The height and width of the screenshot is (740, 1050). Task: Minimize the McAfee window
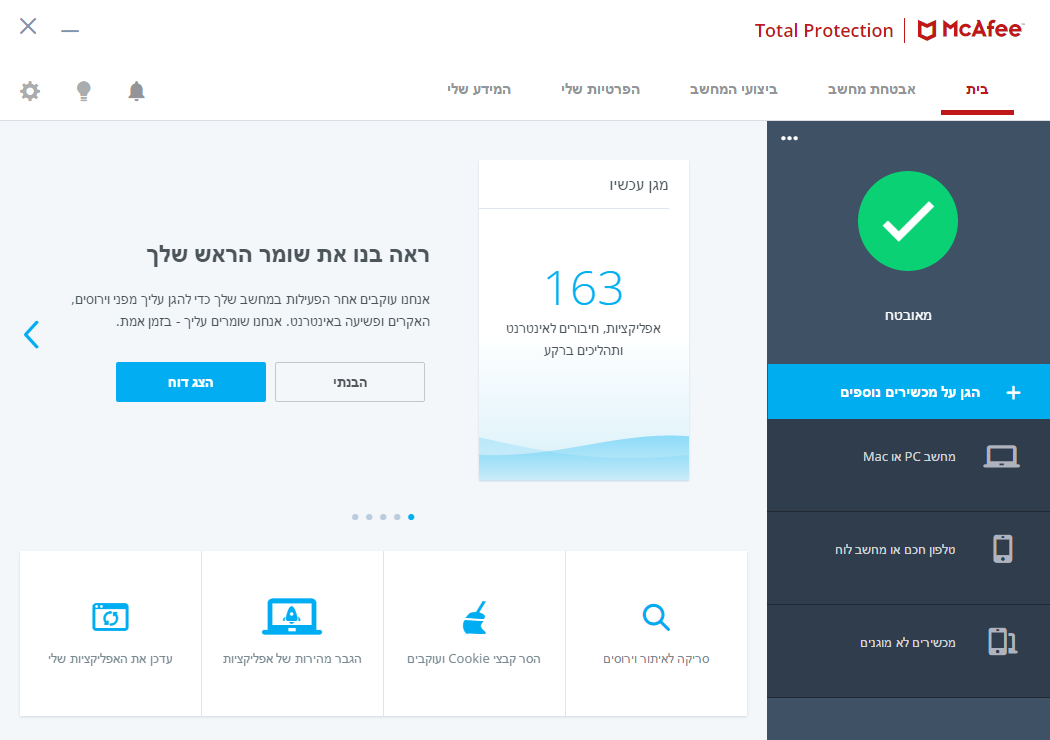[x=70, y=31]
